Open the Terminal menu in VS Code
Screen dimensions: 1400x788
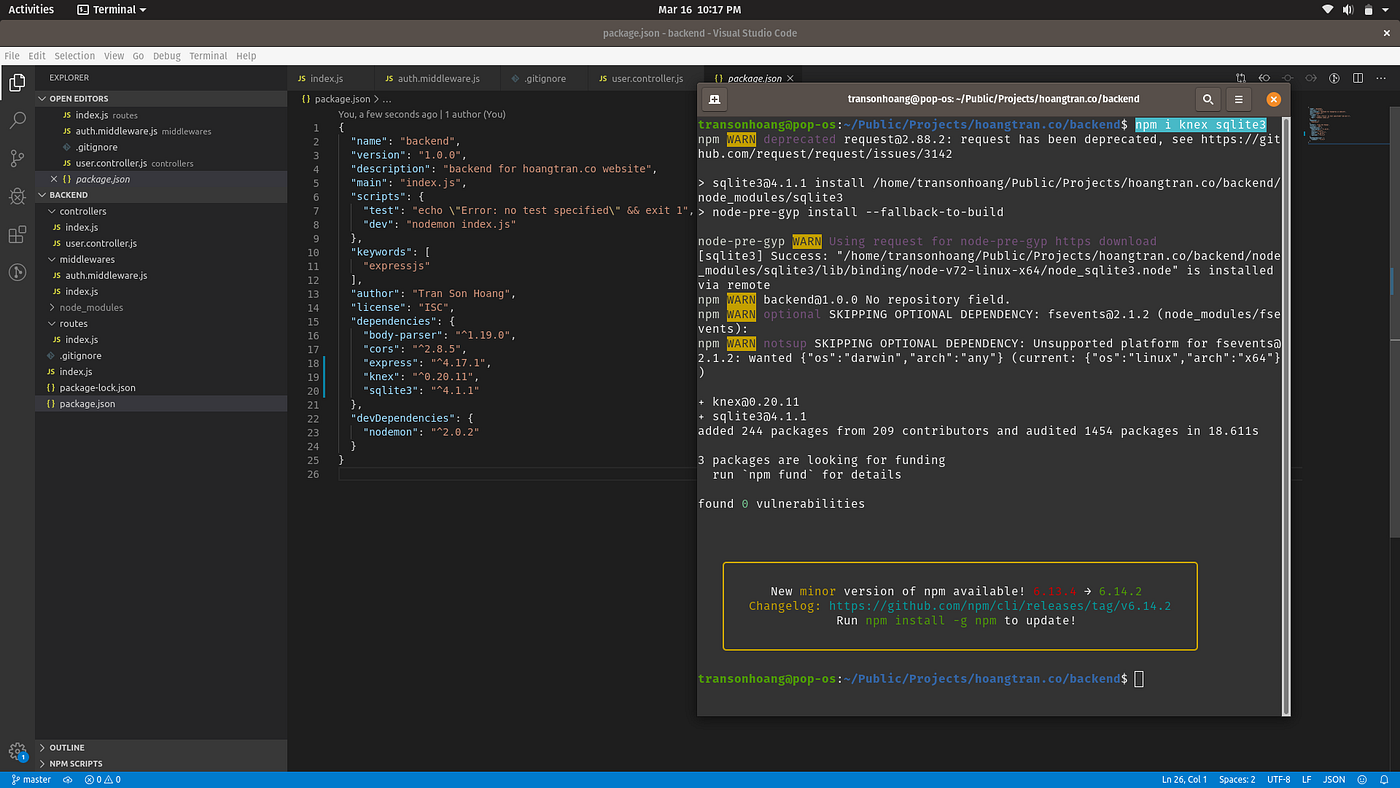click(x=208, y=56)
